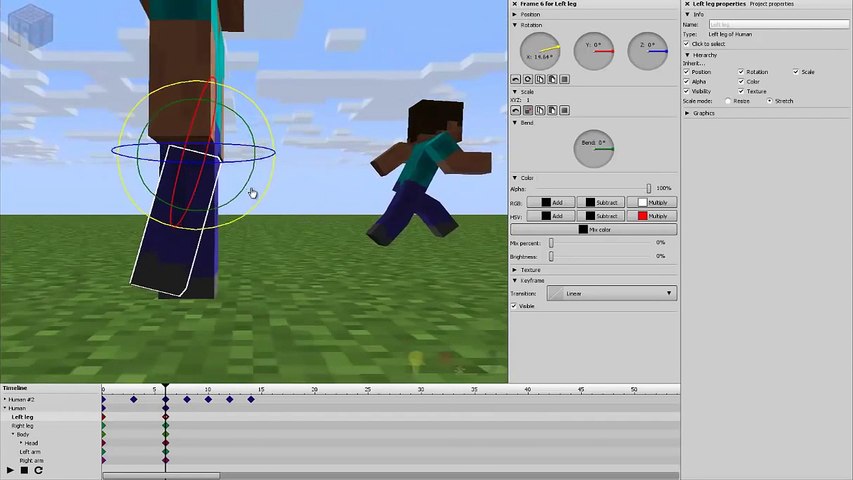The height and width of the screenshot is (480, 853).
Task: Click the view cube in the viewport corner
Action: click(30, 27)
